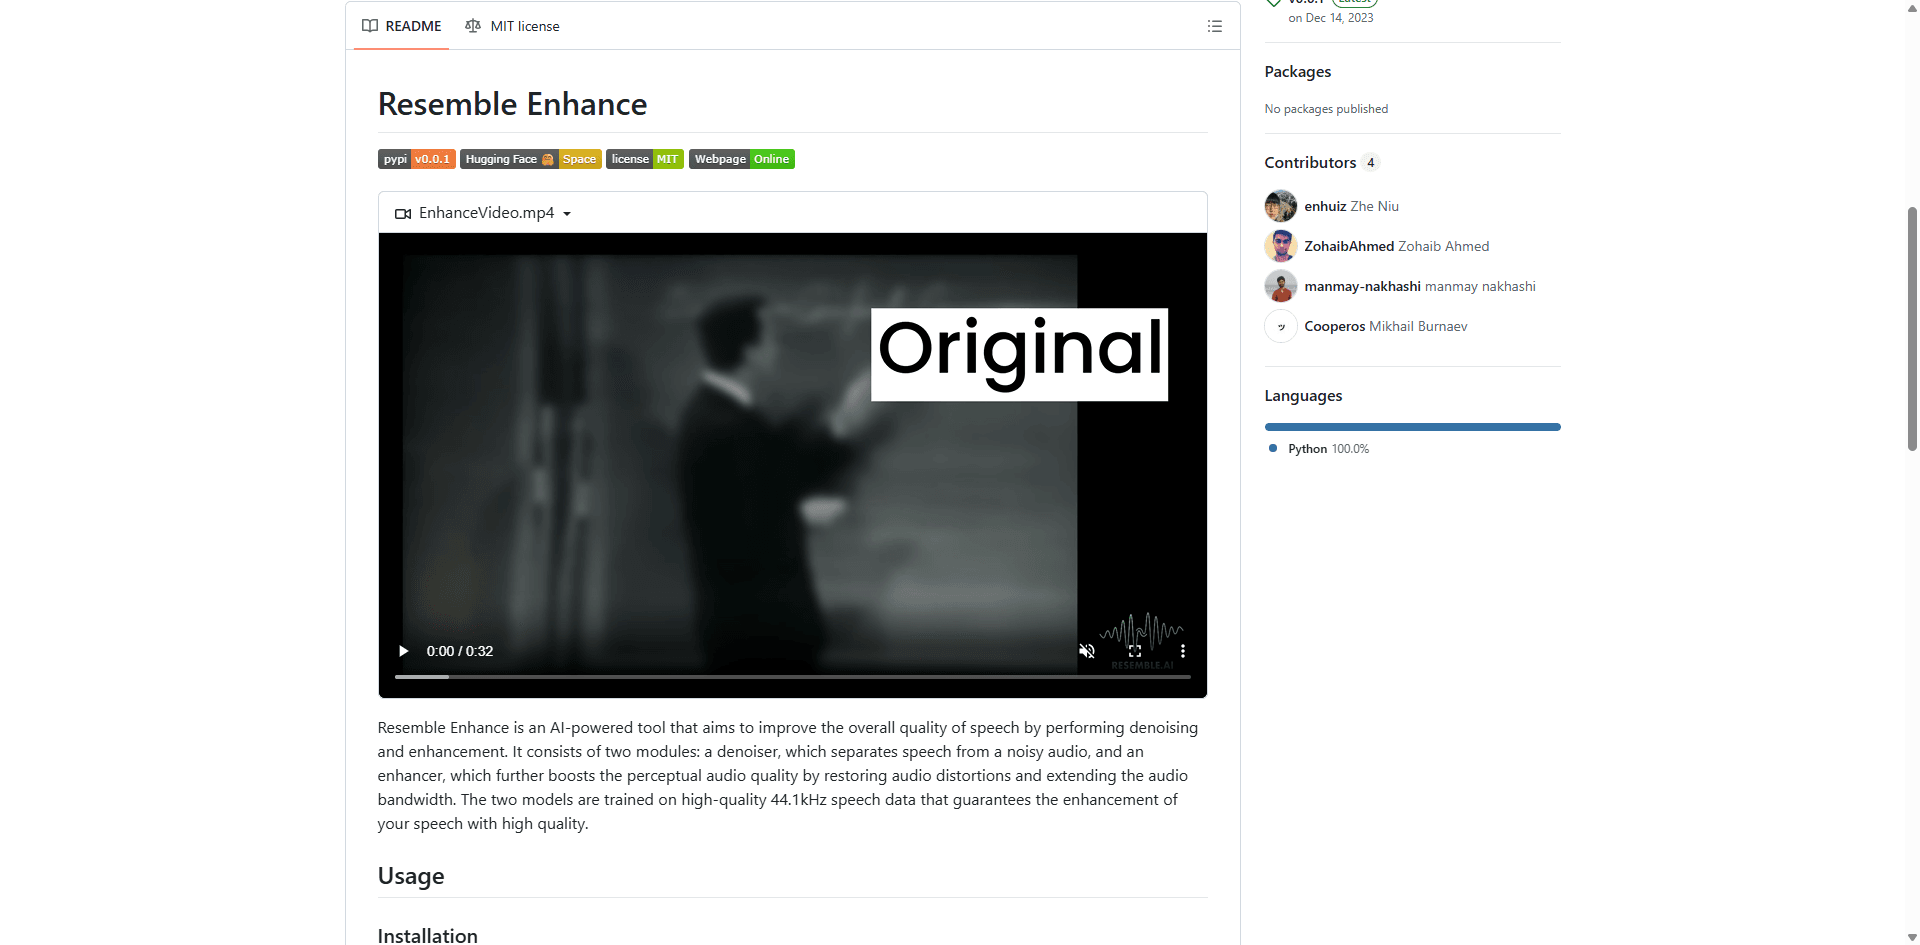The height and width of the screenshot is (945, 1920).
Task: Click the page vertical scrollbar
Action: (x=1912, y=330)
